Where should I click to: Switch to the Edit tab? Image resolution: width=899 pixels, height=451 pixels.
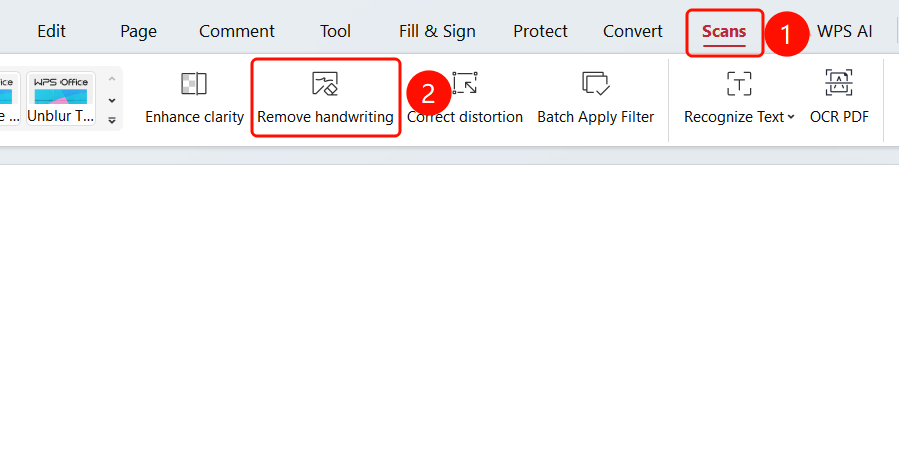[52, 31]
